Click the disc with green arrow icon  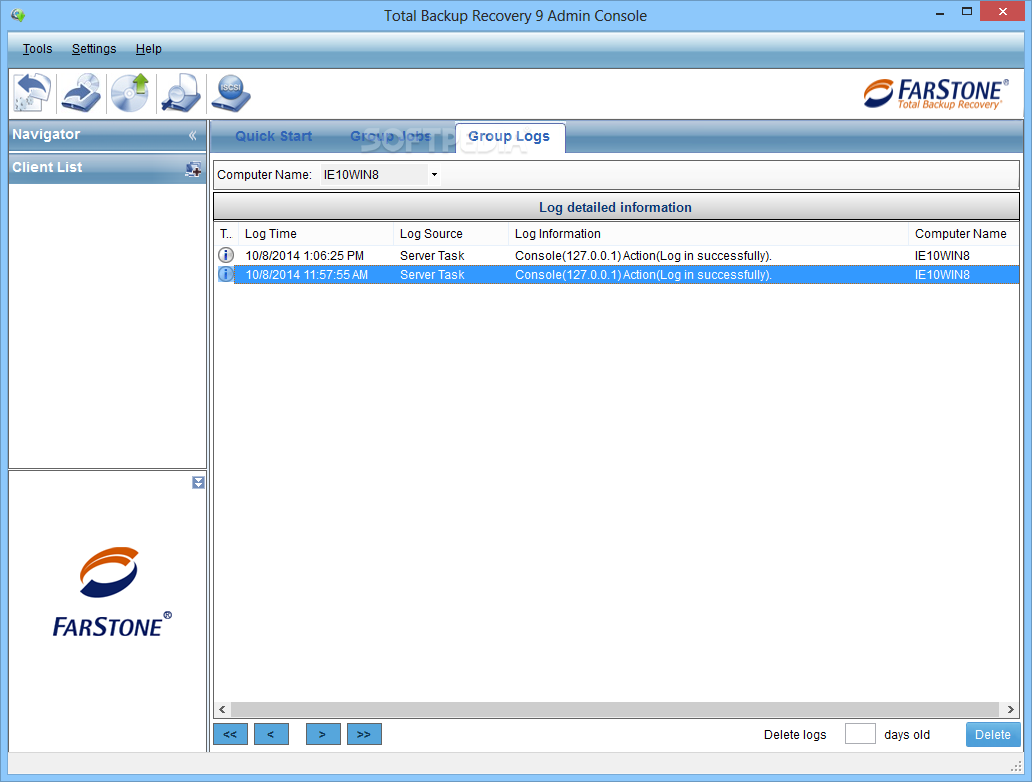tap(130, 93)
